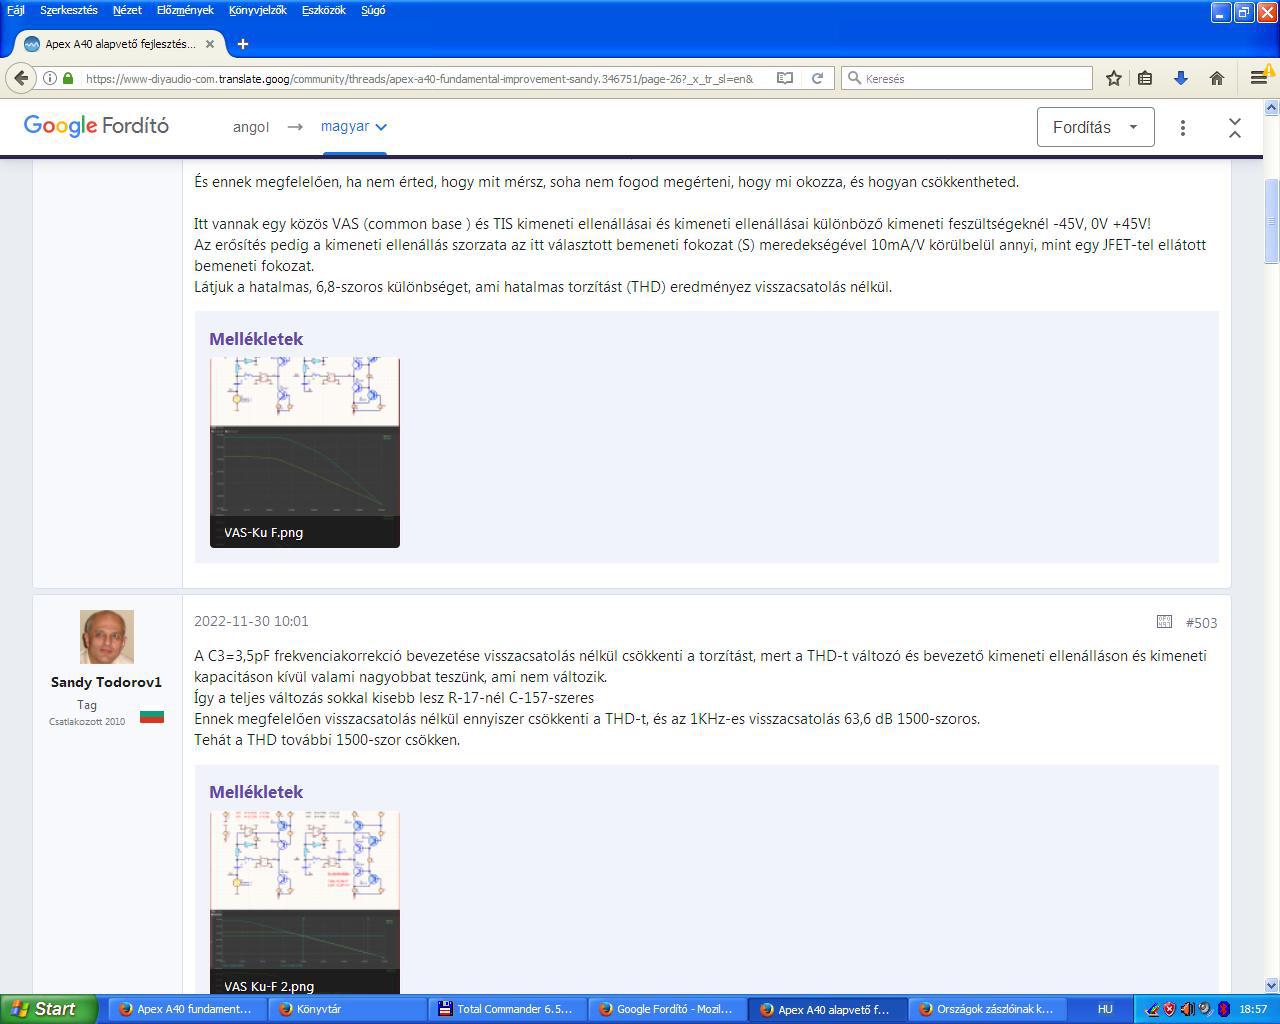Click the Keresés search field
The height and width of the screenshot is (1024, 1280).
click(966, 78)
